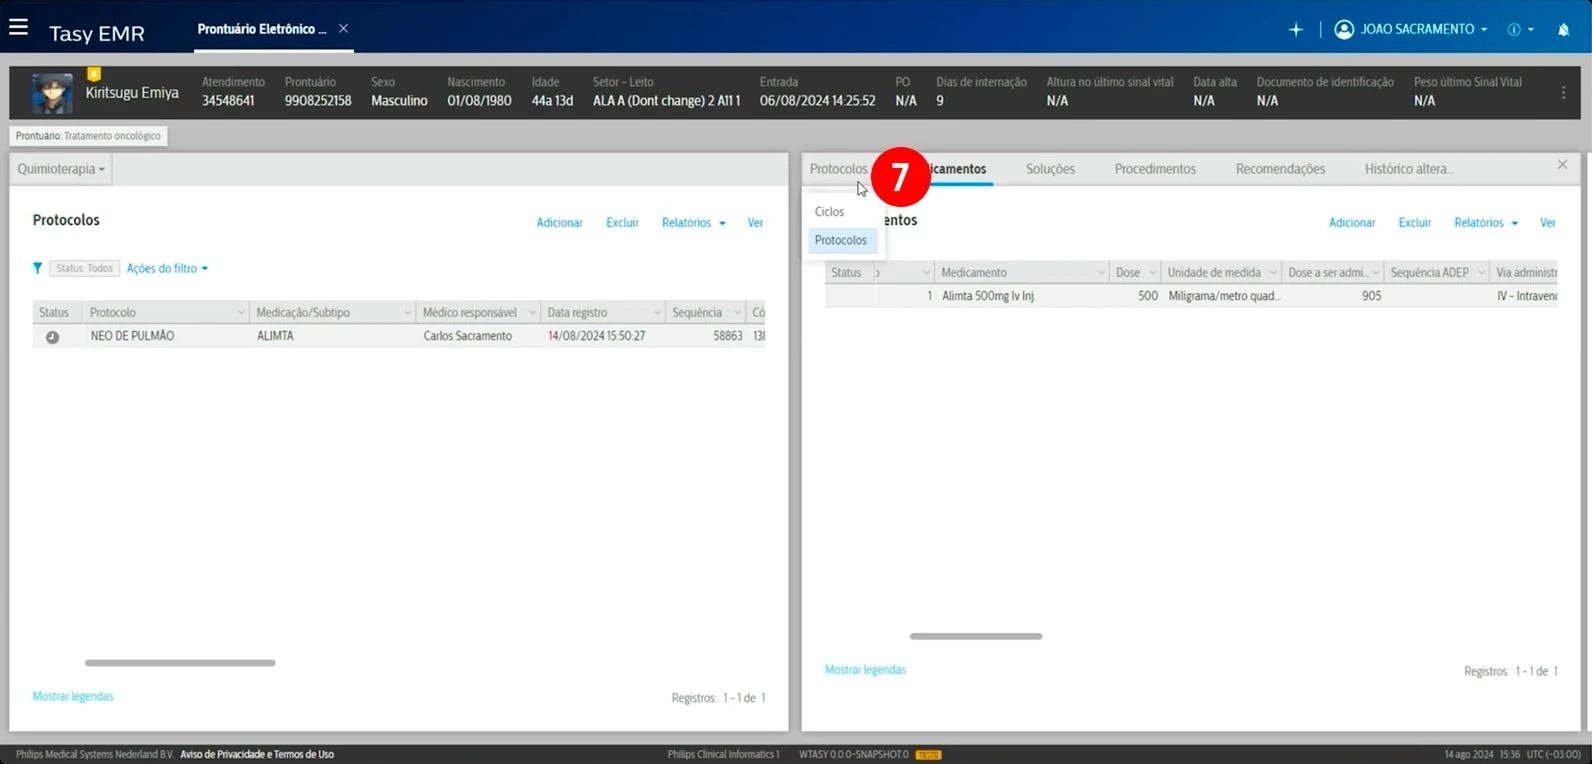This screenshot has width=1592, height=764.
Task: Click the Status: Todos filter chip
Action: [84, 268]
